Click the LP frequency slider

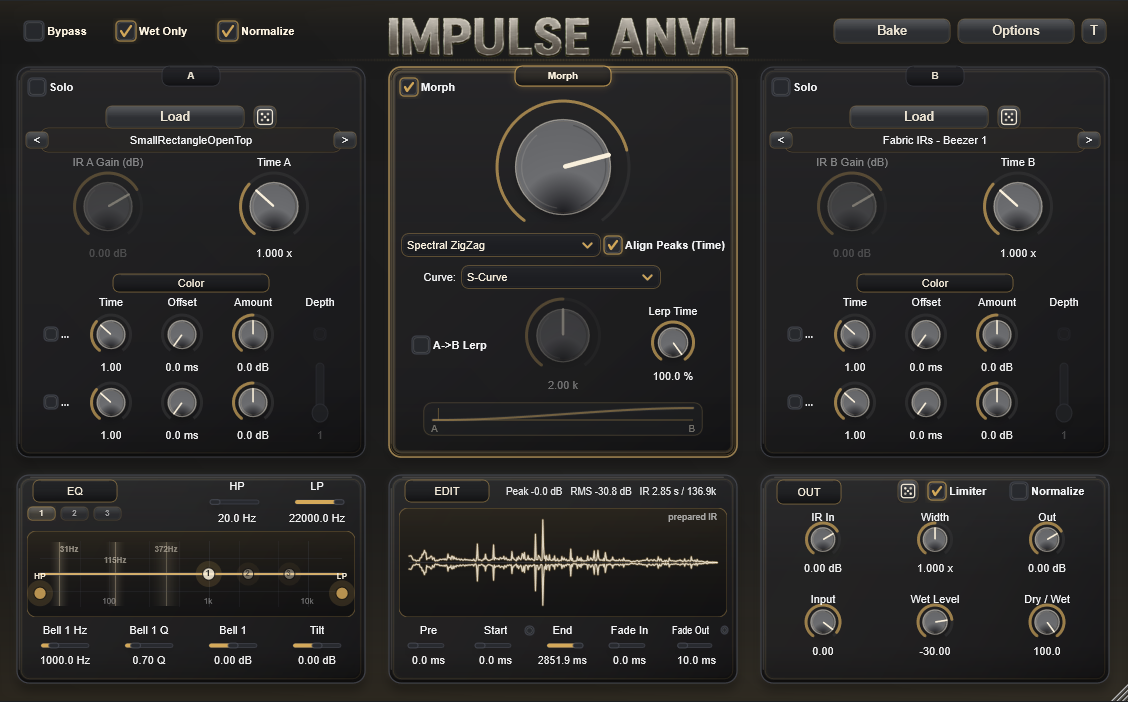pyautogui.click(x=319, y=502)
